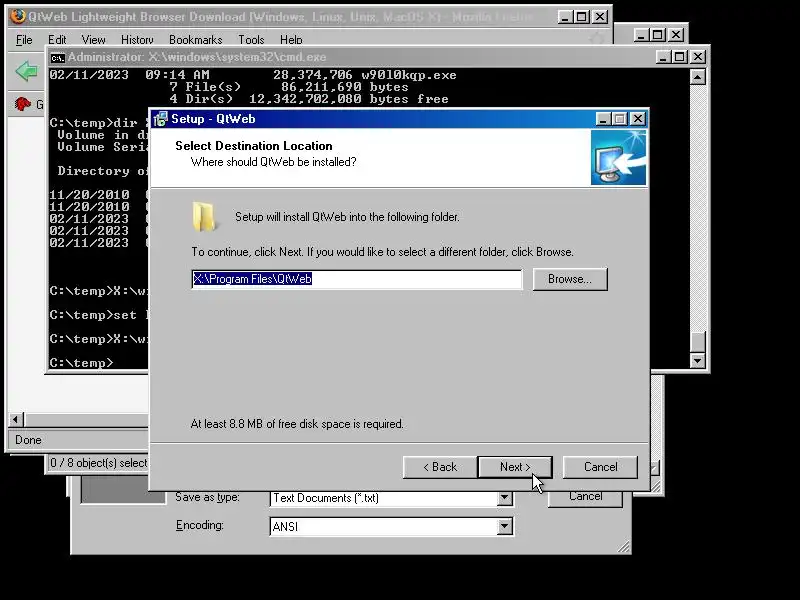Click Cancel in Save As dialog
This screenshot has width=800, height=600.
tap(585, 497)
